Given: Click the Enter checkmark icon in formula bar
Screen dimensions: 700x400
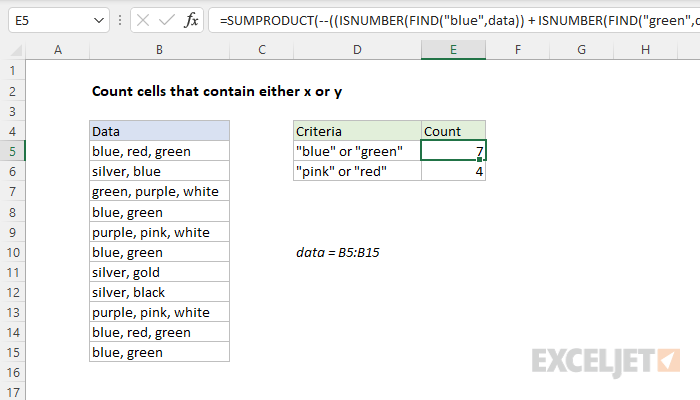Looking at the screenshot, I should 164,20.
